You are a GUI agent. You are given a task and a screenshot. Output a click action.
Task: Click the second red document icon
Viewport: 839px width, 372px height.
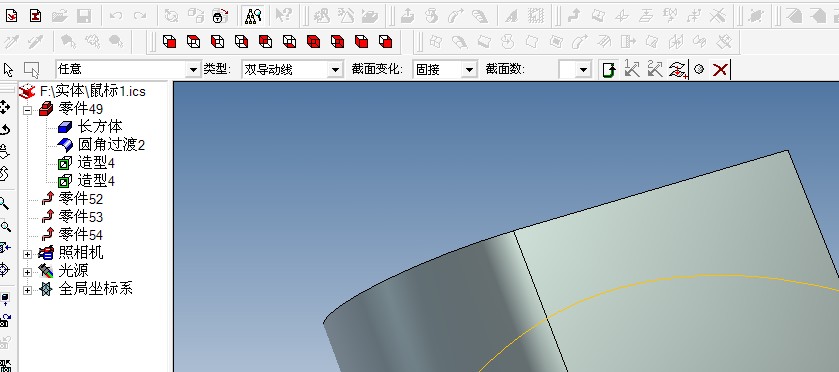point(35,17)
